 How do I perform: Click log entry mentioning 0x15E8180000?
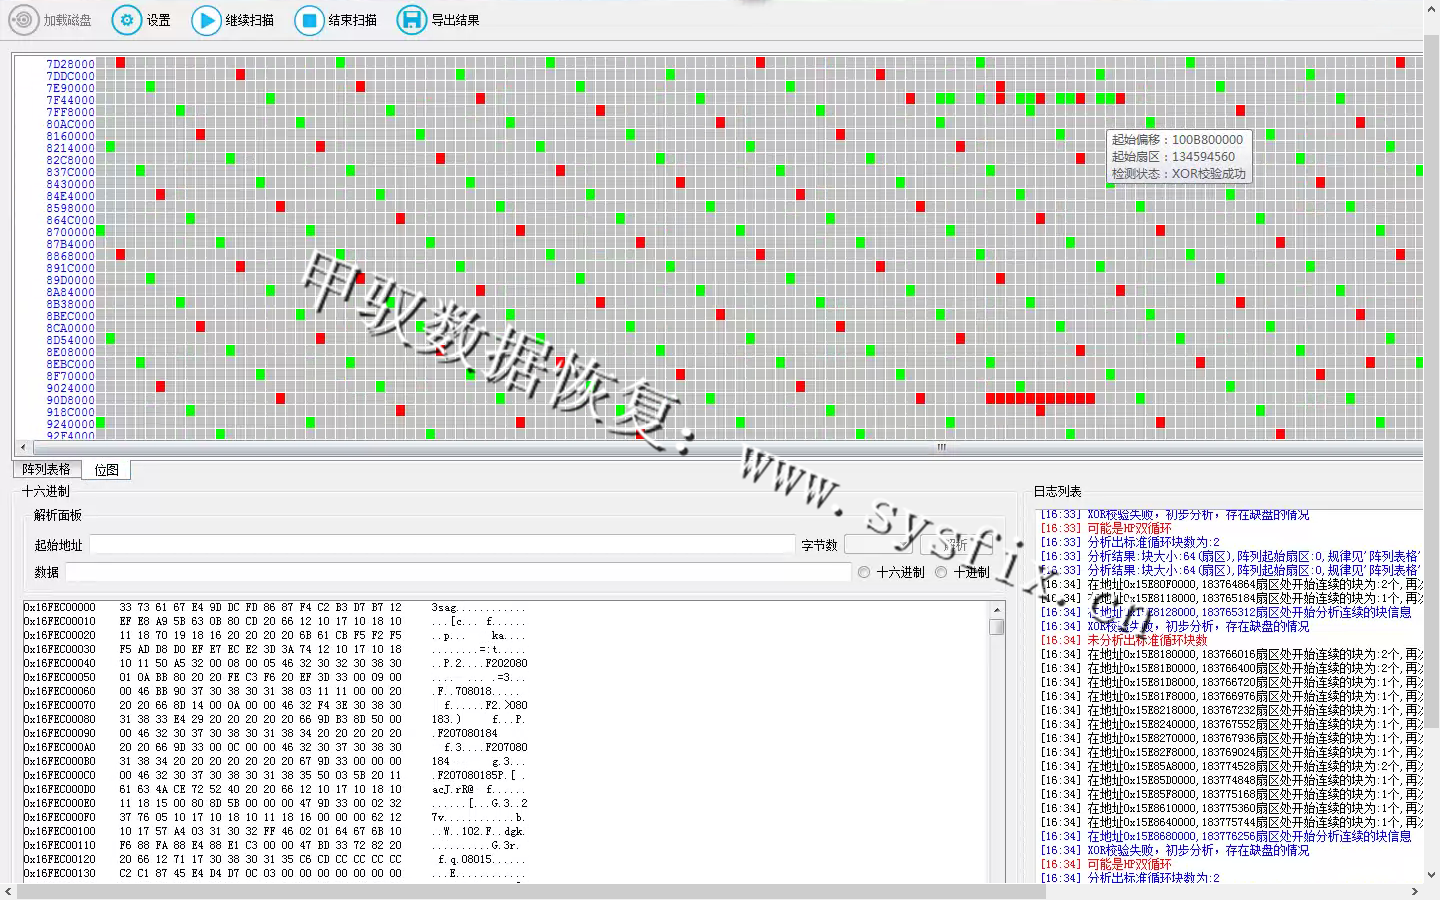click(x=1231, y=654)
